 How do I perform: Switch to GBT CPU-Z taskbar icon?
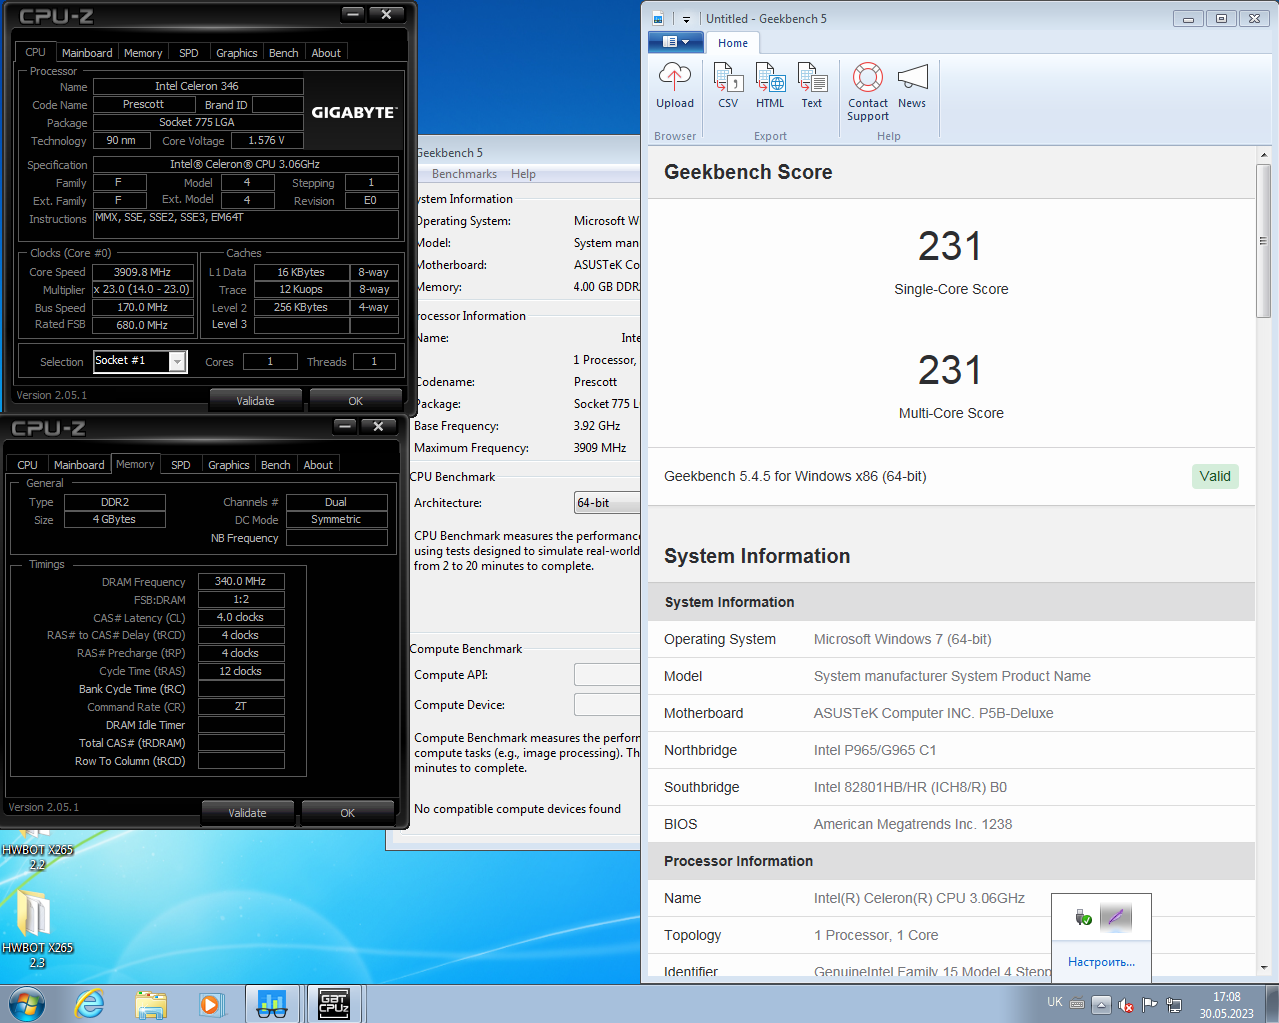pyautogui.click(x=333, y=1004)
